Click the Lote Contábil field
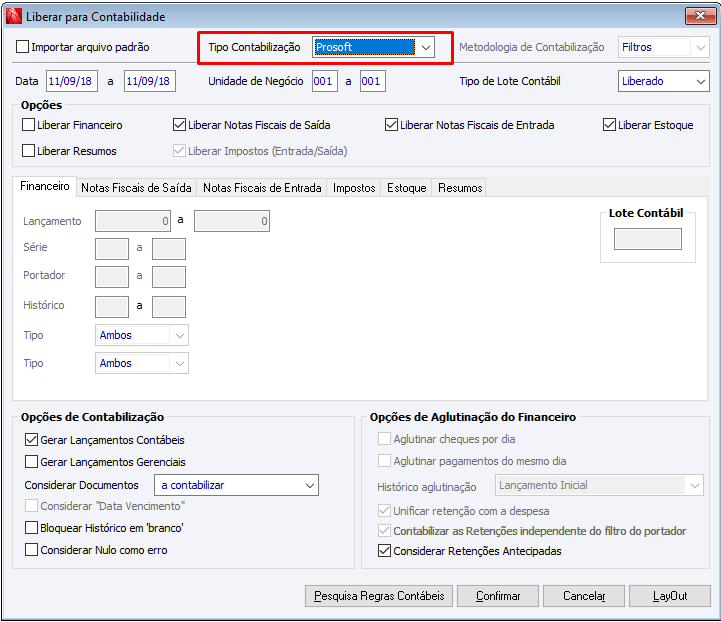The height and width of the screenshot is (622, 721). tap(647, 240)
